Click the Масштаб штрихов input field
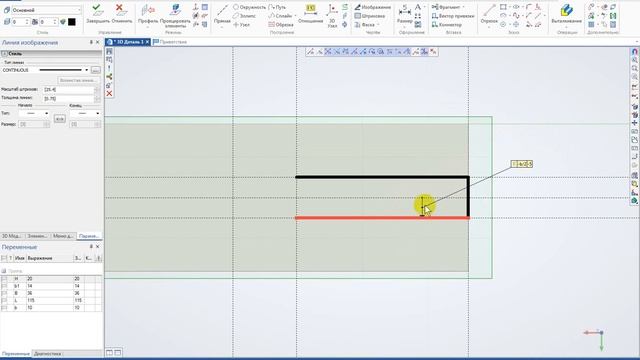Image resolution: width=640 pixels, height=360 pixels. (x=69, y=89)
